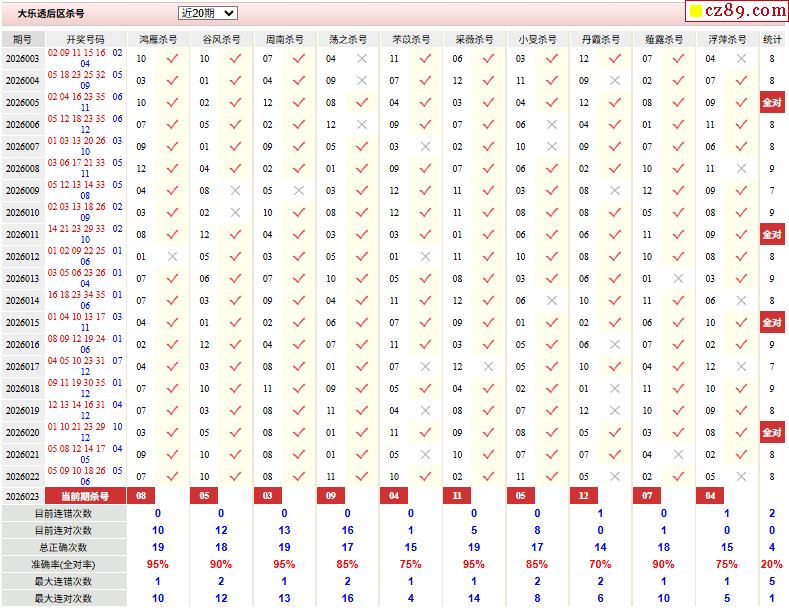Click 小旻杀号 gray cross in row 2026006
The width and height of the screenshot is (789, 611).
coord(552,125)
